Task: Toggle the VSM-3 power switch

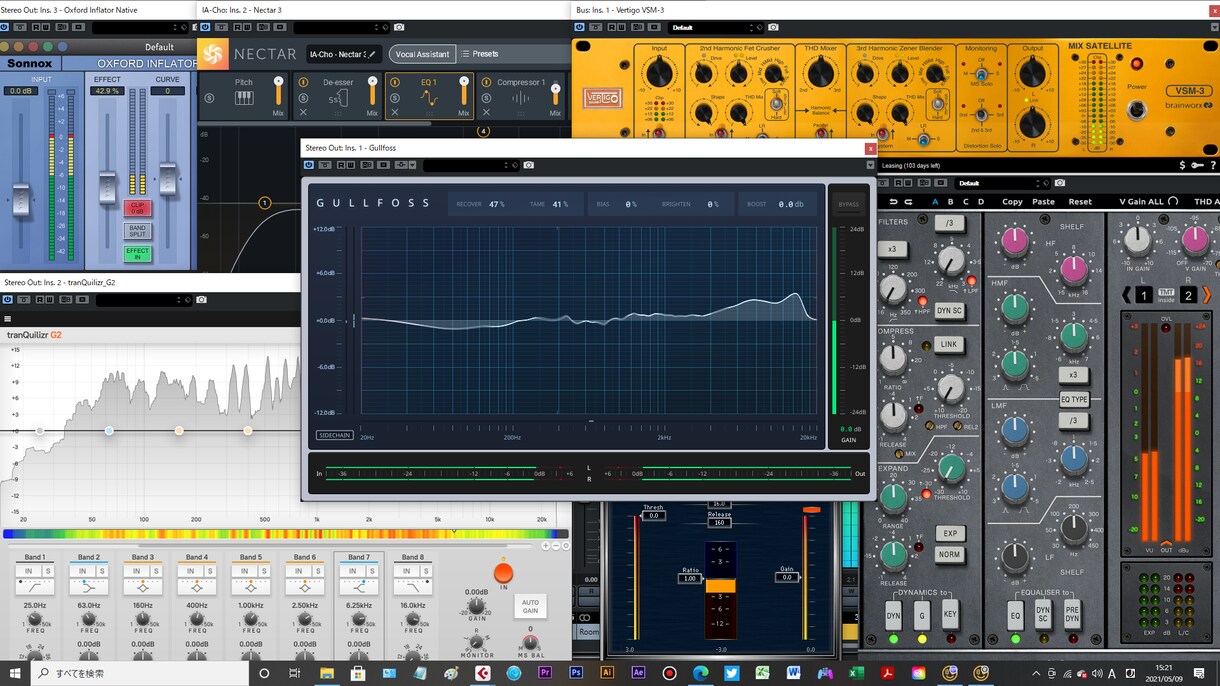Action: point(1137,111)
